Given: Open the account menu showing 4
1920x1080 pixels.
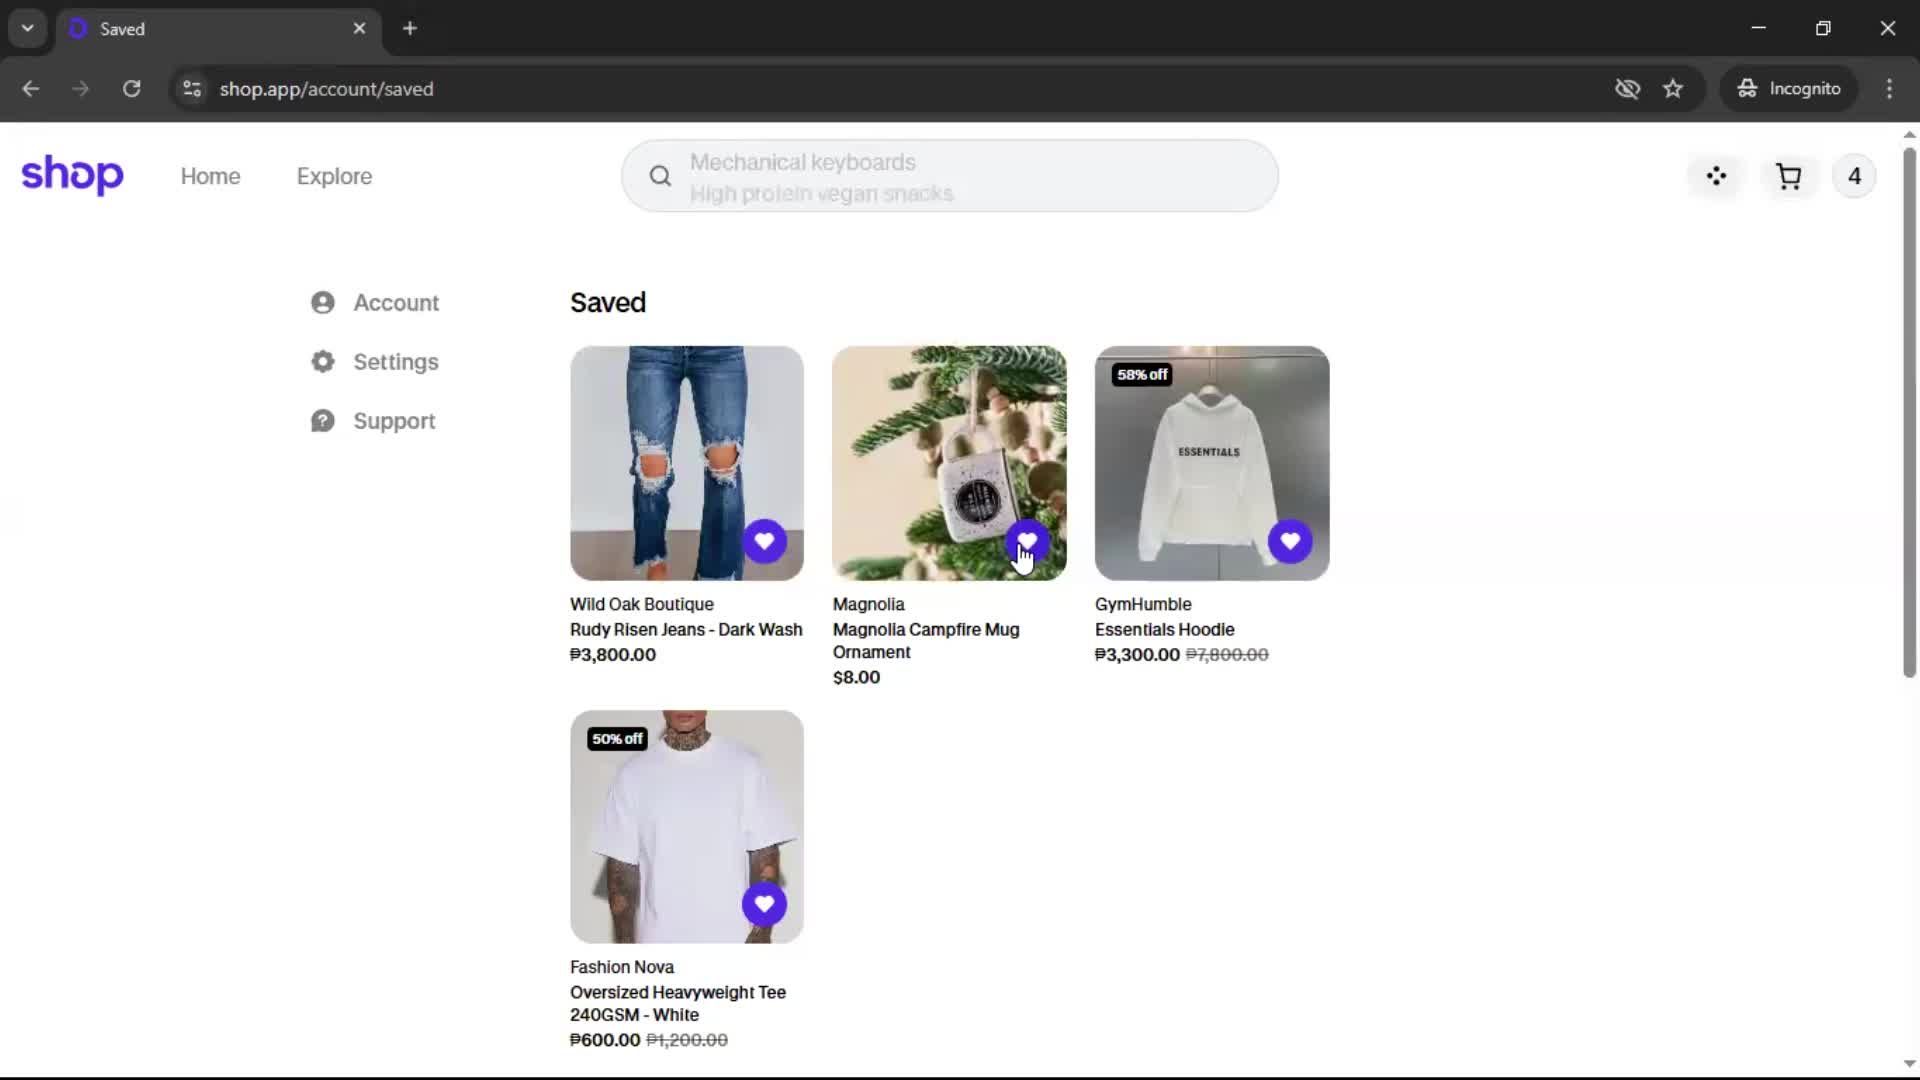Looking at the screenshot, I should coord(1853,177).
